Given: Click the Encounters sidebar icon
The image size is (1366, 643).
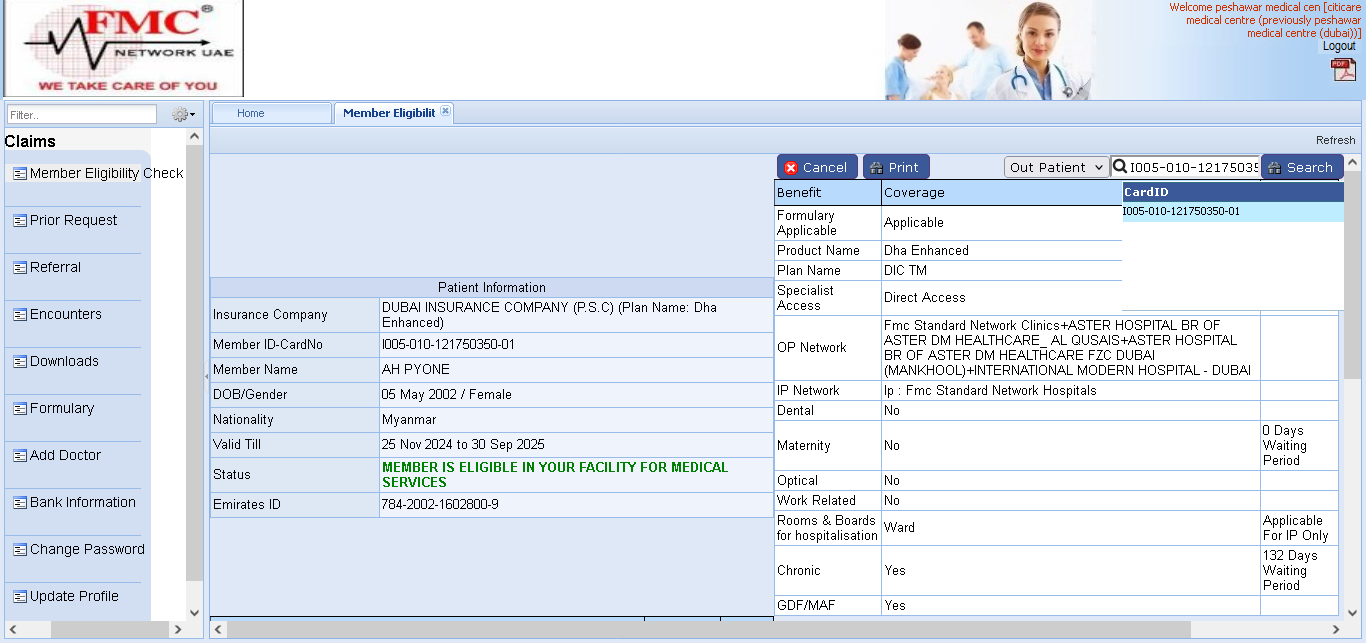Looking at the screenshot, I should (x=20, y=315).
